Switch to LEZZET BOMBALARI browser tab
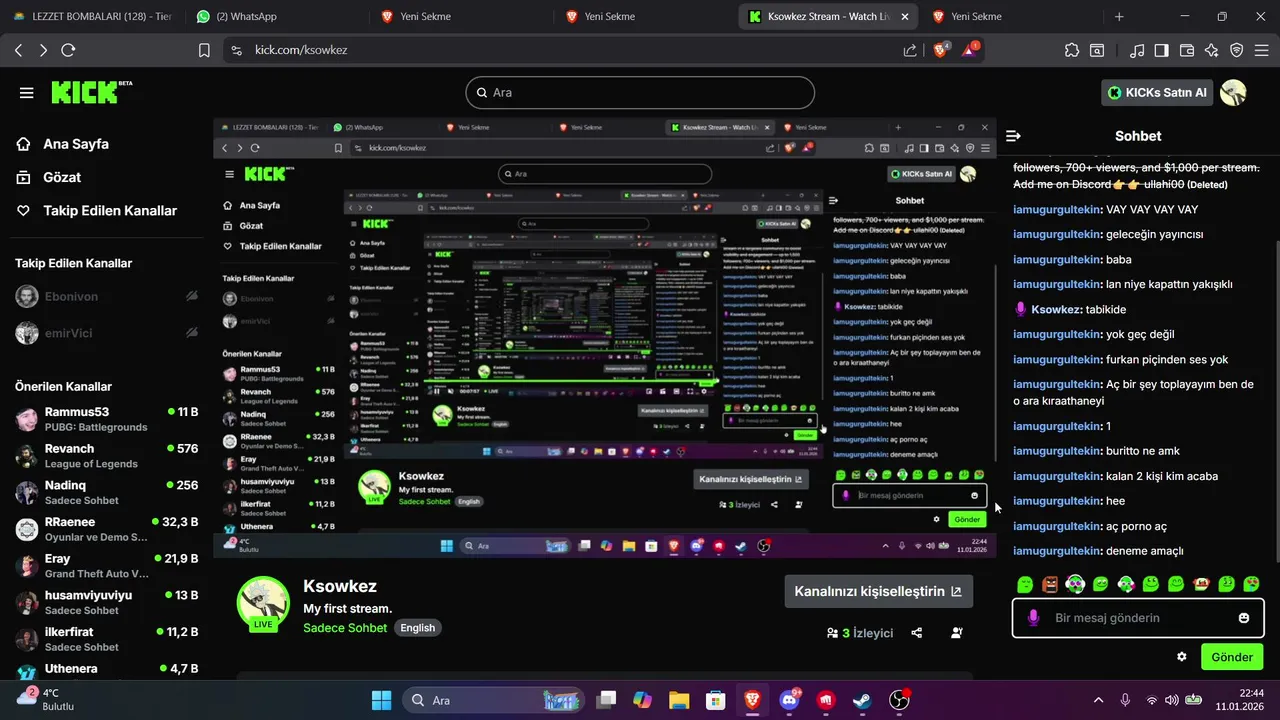Image resolution: width=1280 pixels, height=720 pixels. (x=93, y=17)
